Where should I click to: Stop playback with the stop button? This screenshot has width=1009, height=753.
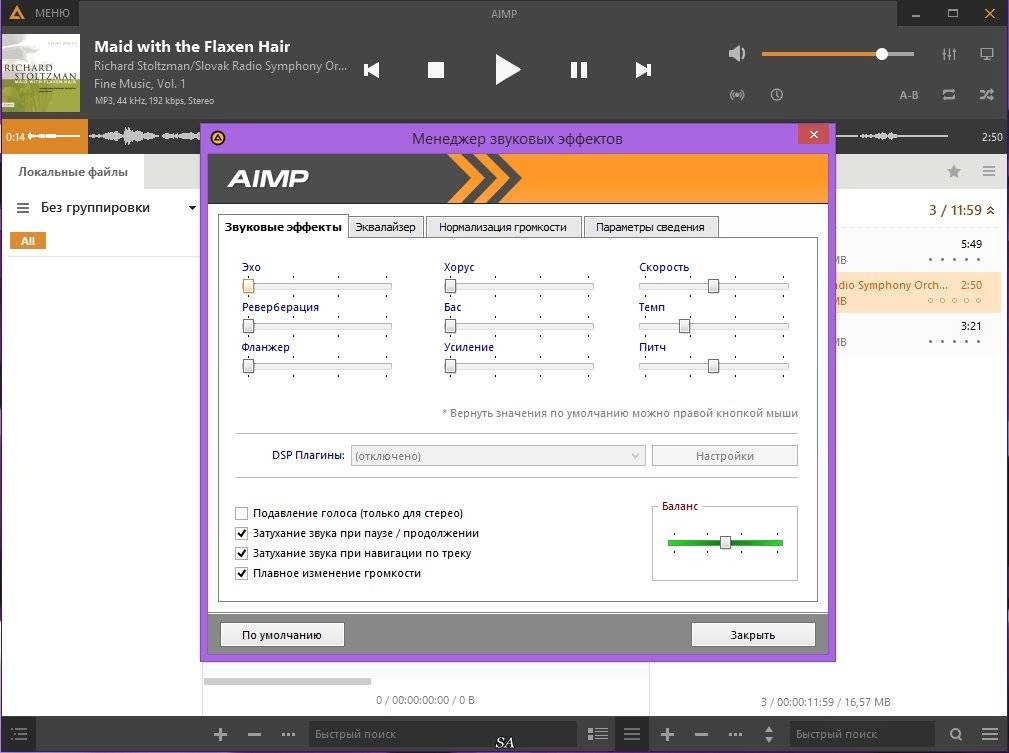436,70
